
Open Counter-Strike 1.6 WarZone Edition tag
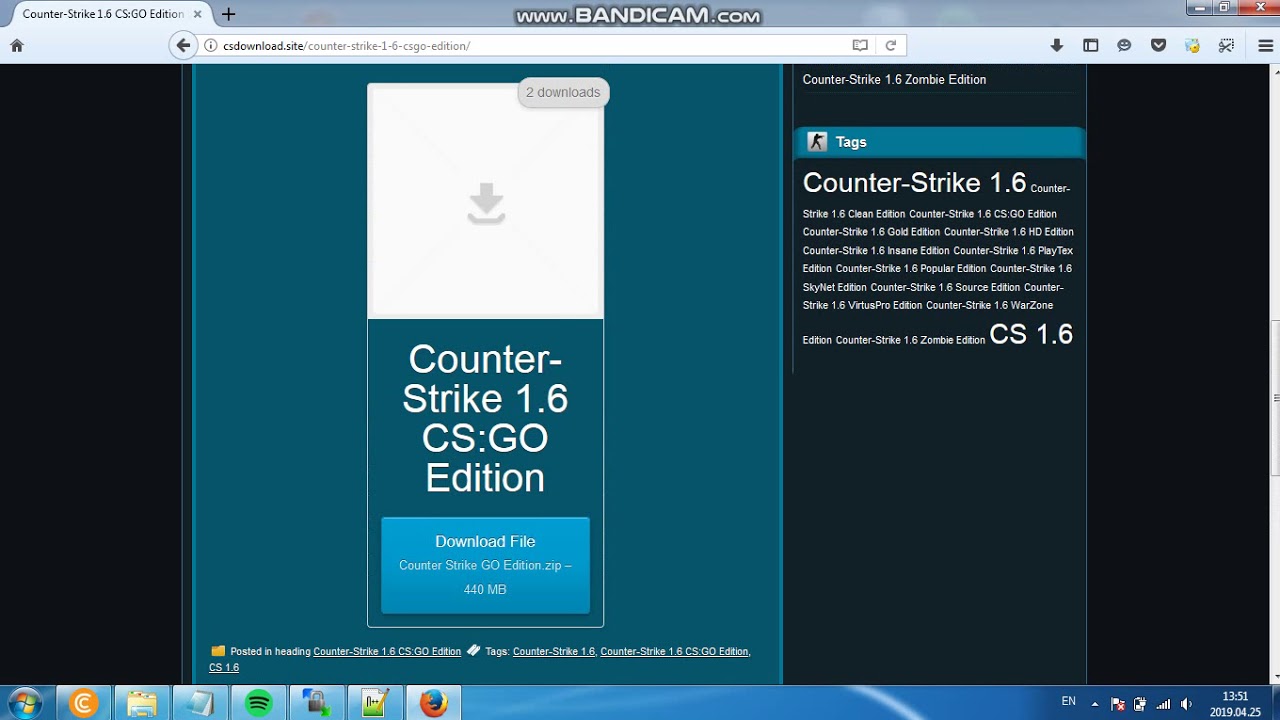coord(928,322)
